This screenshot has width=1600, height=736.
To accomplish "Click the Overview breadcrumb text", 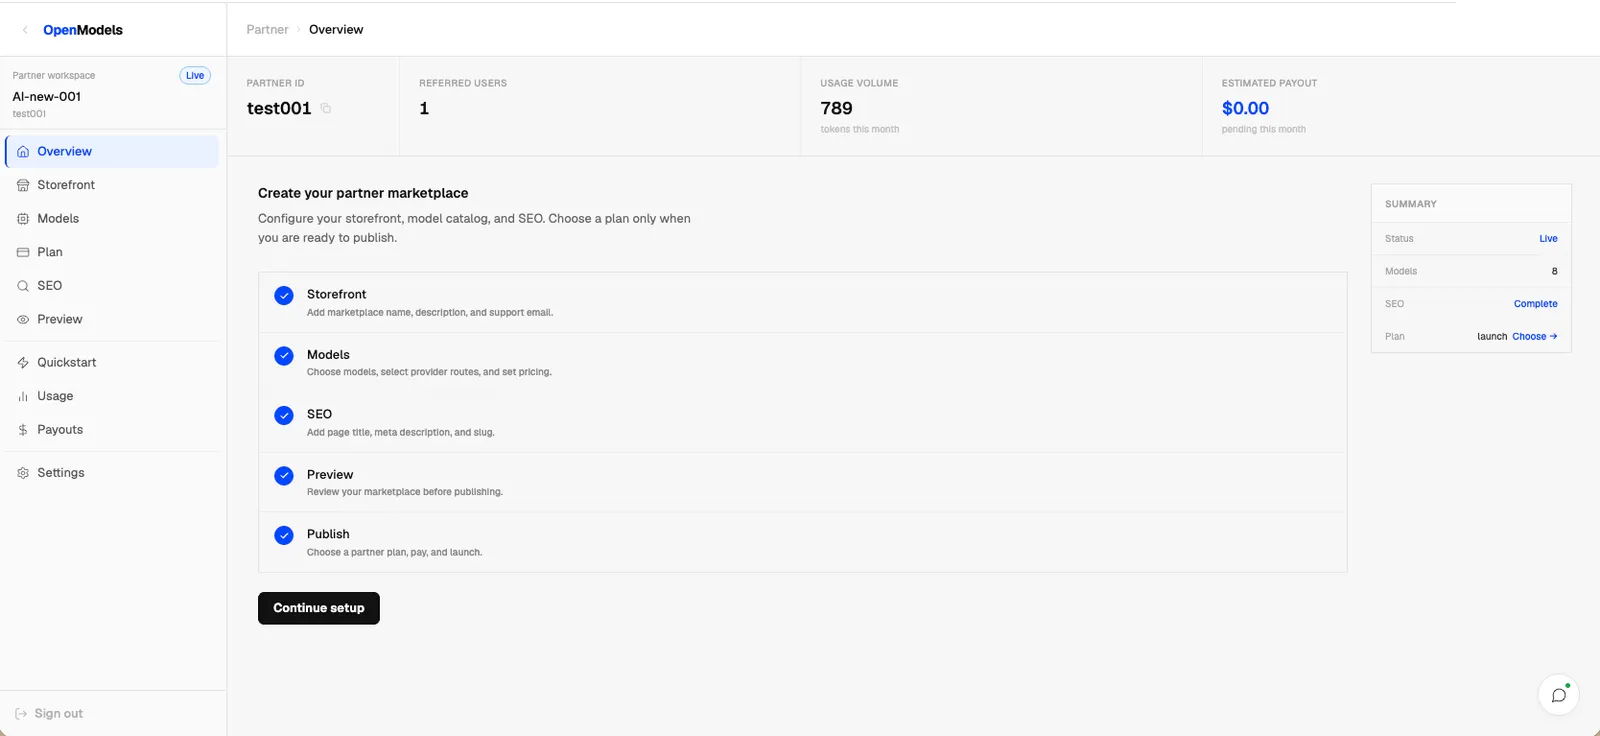I will click(336, 30).
